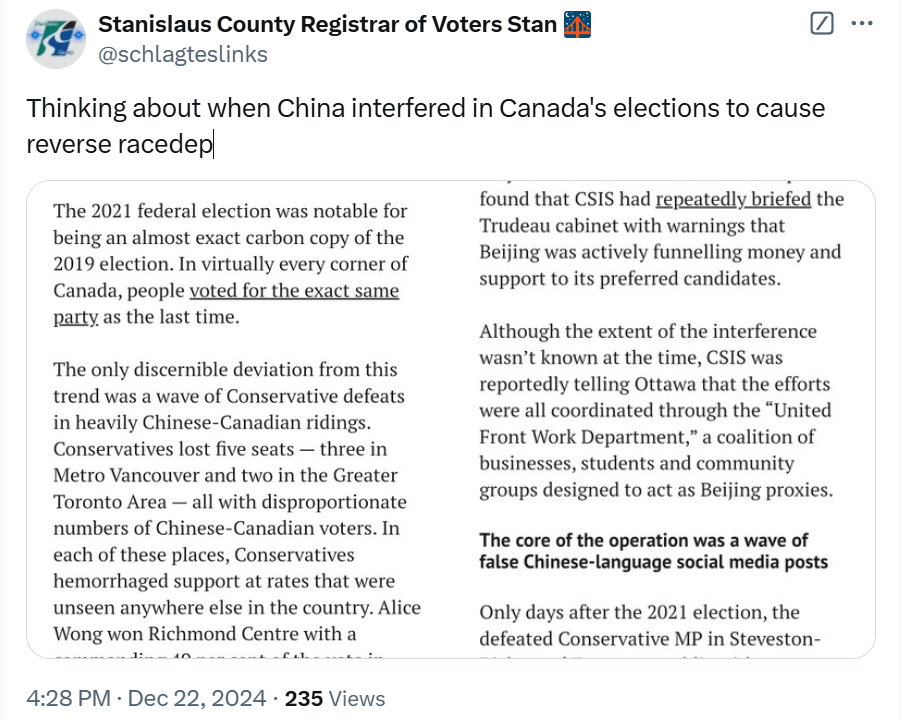
Task: Click the 235 Views counter
Action: [x=335, y=698]
